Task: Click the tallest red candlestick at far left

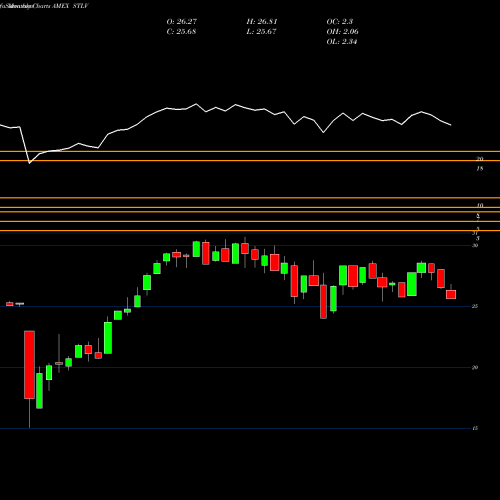Action: (29, 365)
